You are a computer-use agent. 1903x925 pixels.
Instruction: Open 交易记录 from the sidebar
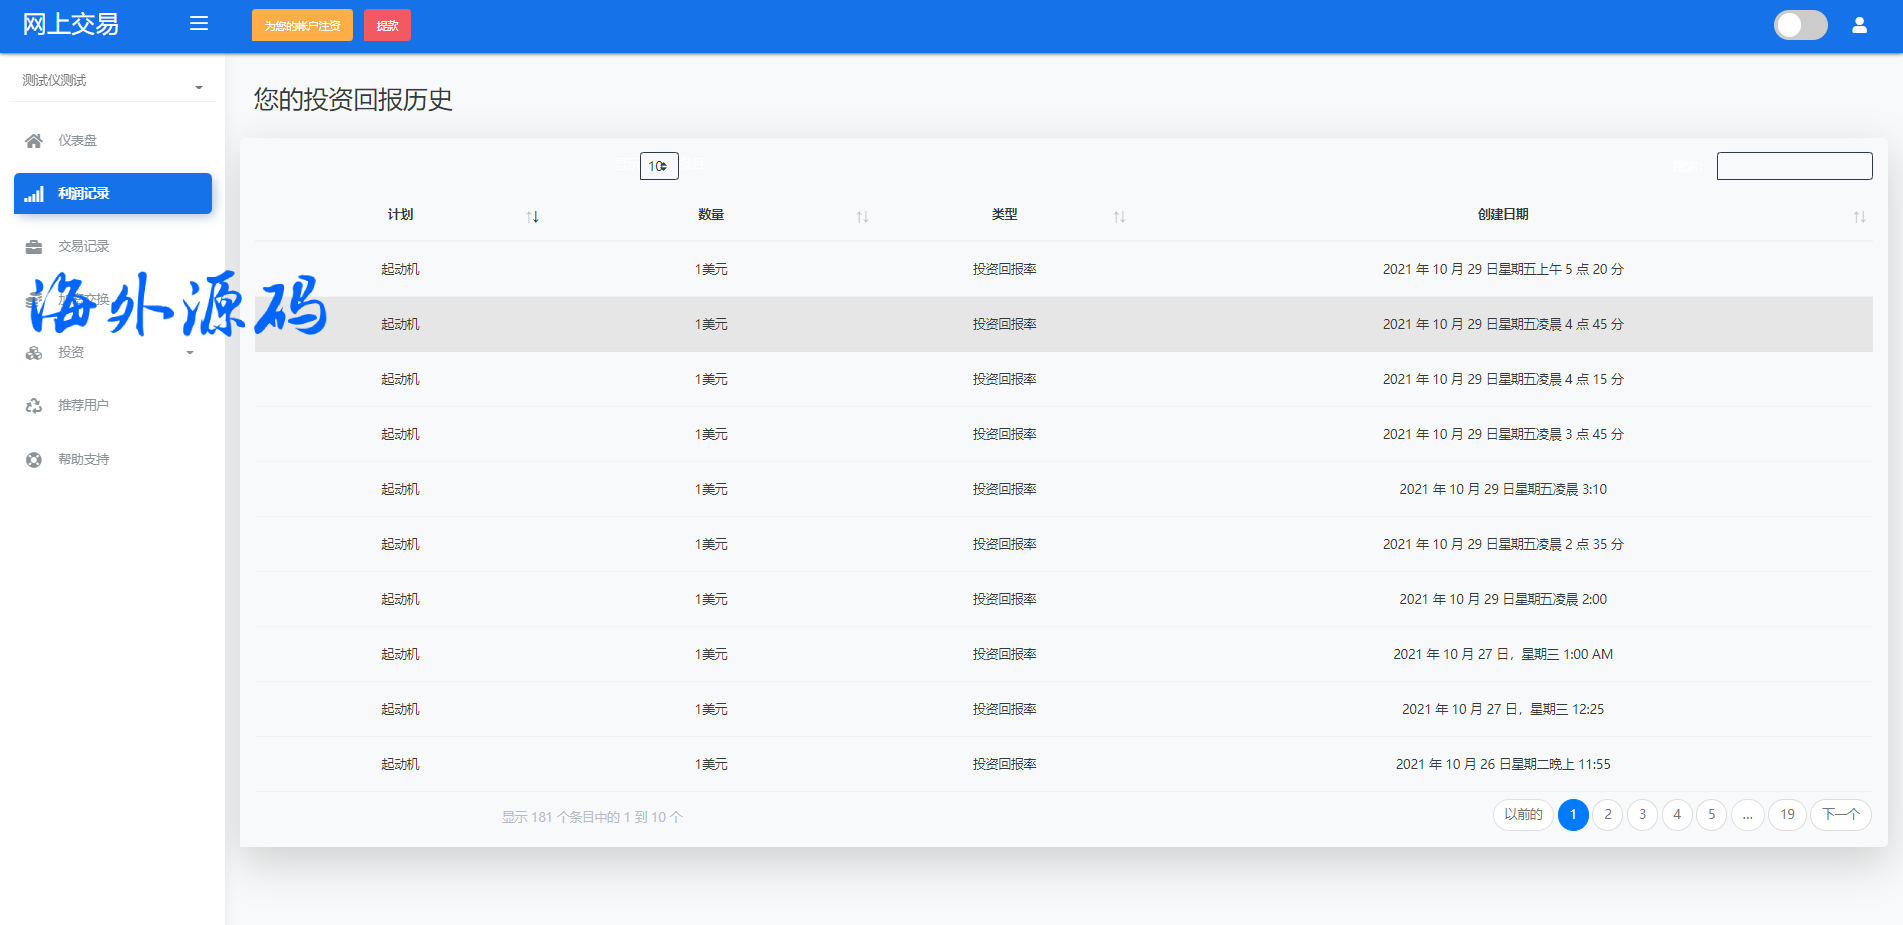point(83,247)
